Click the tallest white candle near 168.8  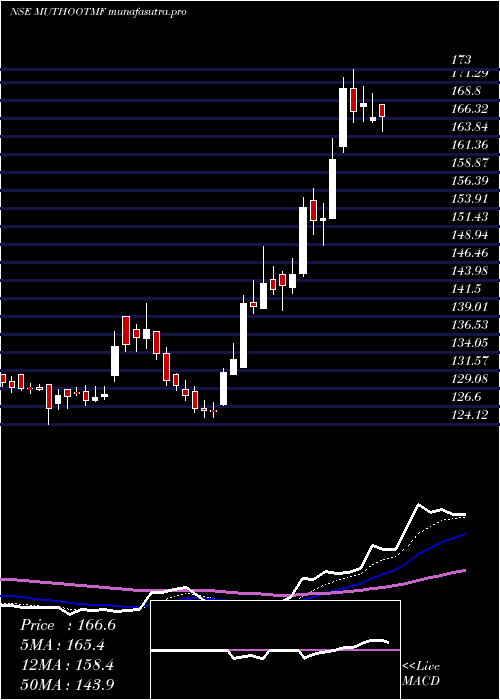[343, 117]
